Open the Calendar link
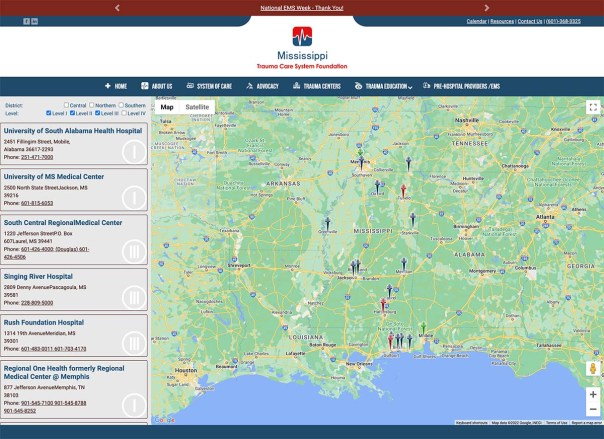Screen dimensions: 604x439 (476, 21)
